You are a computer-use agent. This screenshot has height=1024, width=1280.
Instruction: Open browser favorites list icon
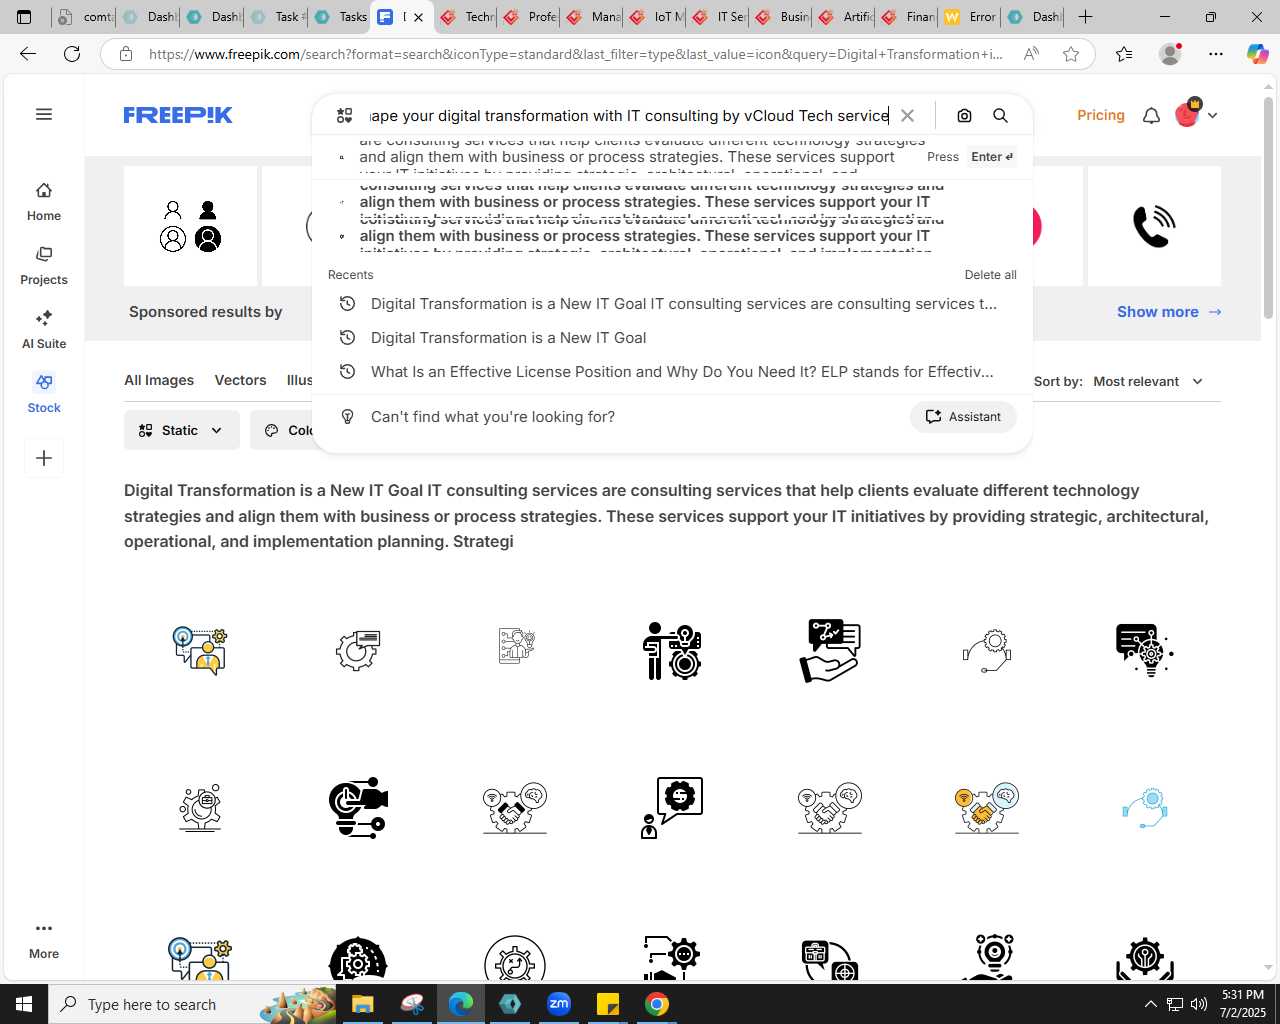(x=1124, y=54)
